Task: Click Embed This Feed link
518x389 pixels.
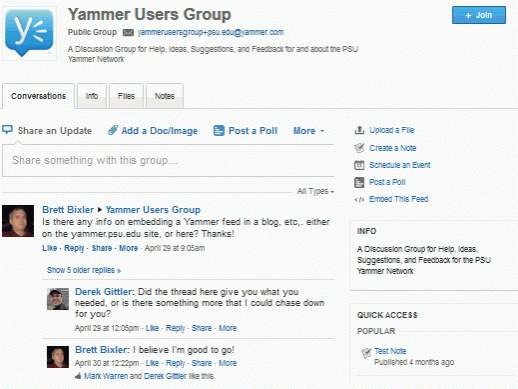Action: tap(399, 199)
